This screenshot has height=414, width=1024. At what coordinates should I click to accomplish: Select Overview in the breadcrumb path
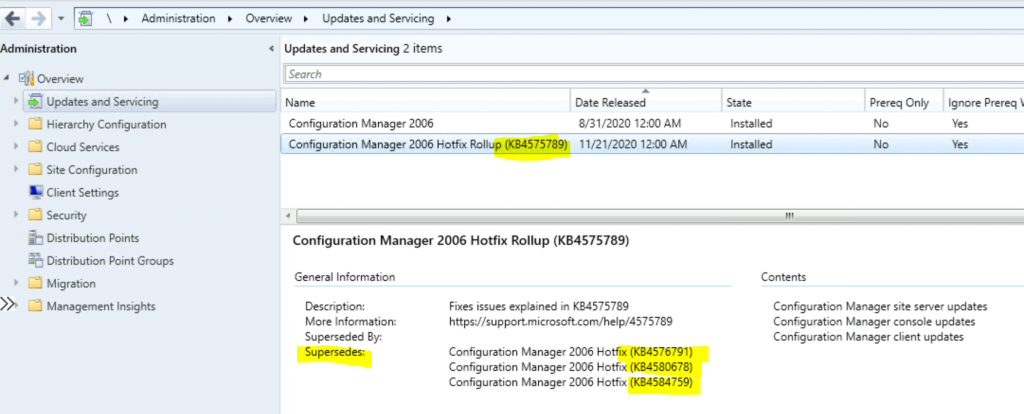[x=268, y=18]
